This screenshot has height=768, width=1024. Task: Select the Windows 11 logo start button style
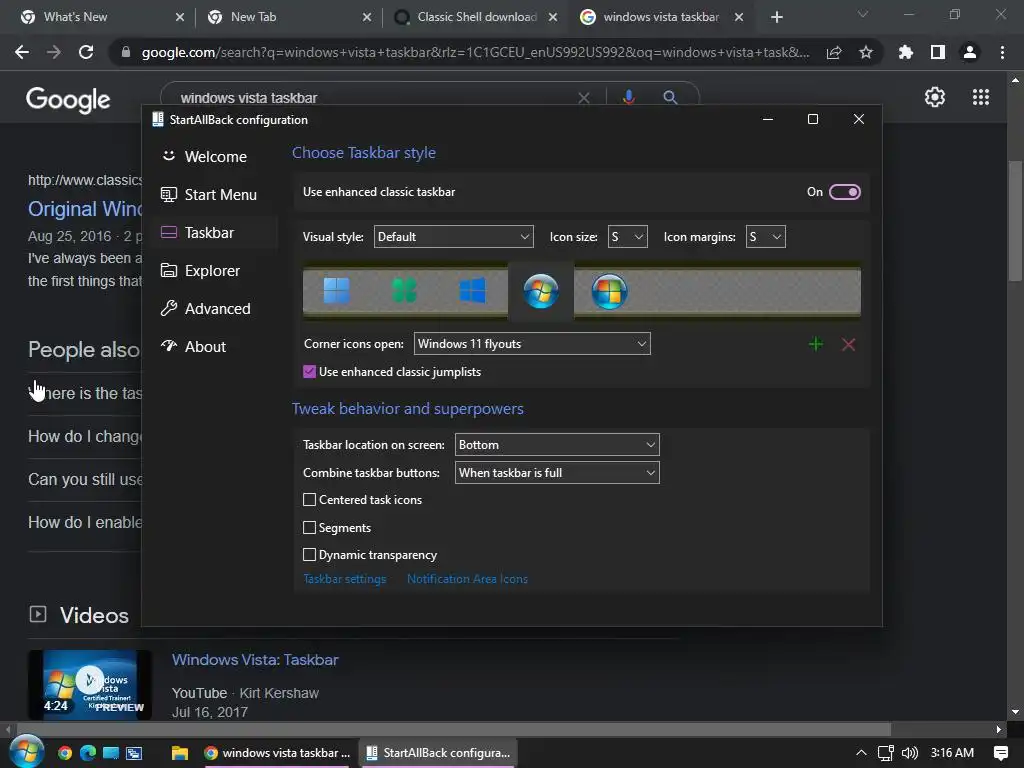coord(336,291)
